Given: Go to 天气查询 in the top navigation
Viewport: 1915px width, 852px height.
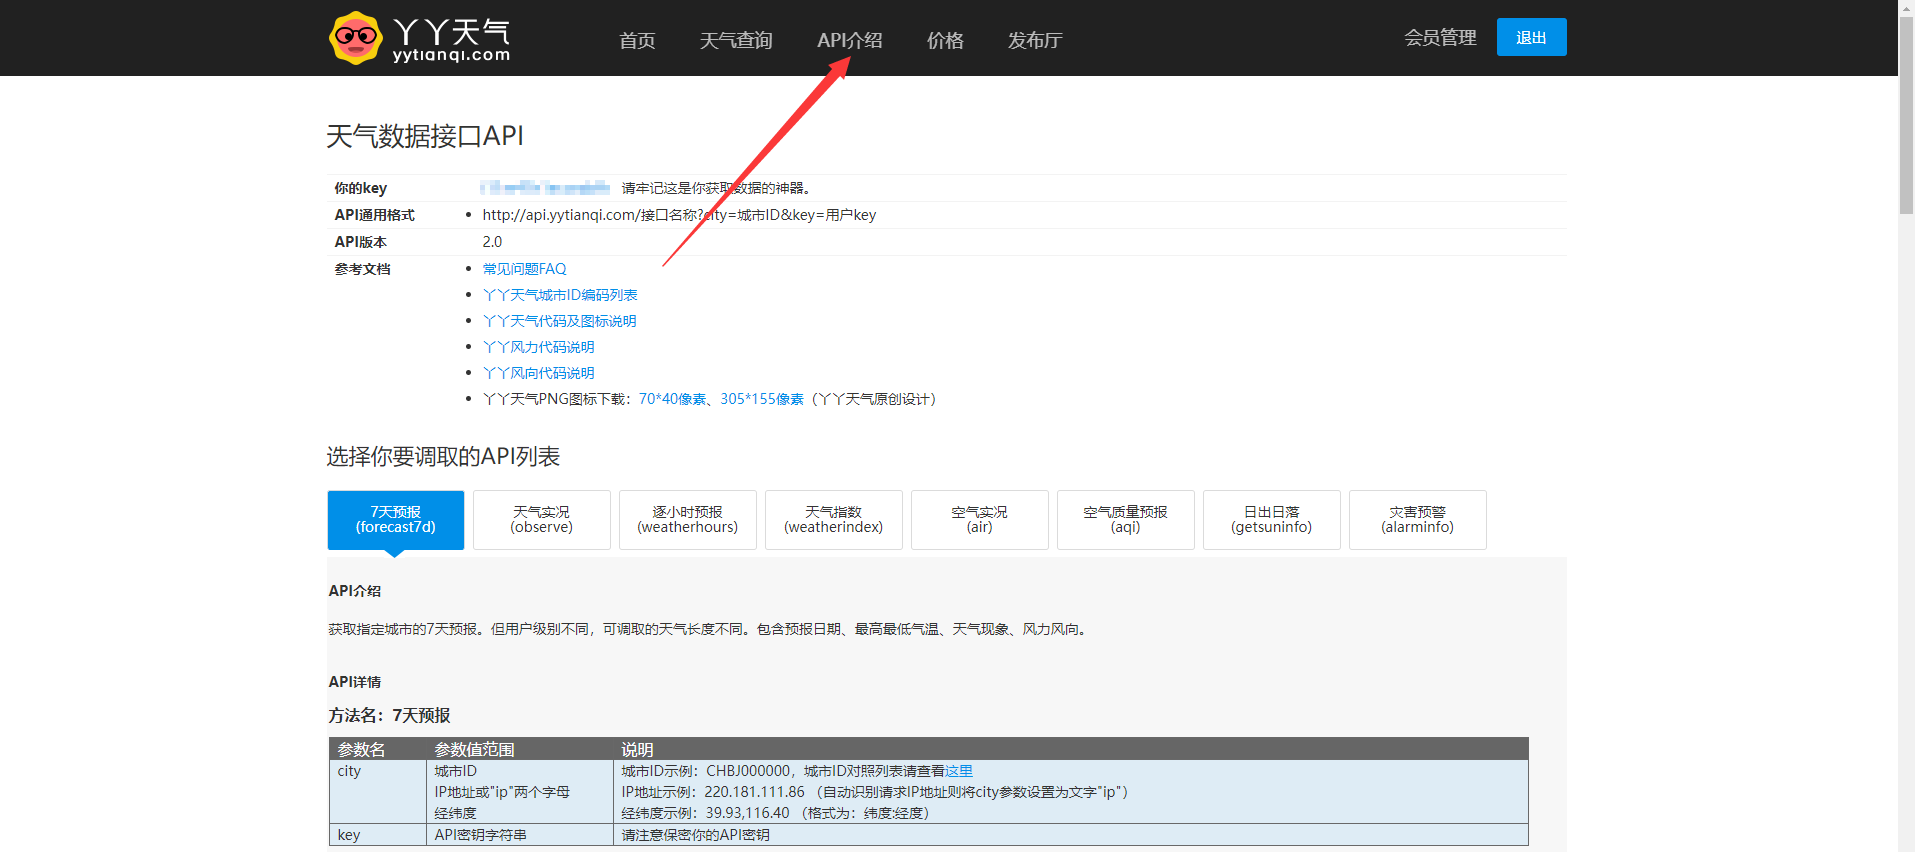Looking at the screenshot, I should pos(736,40).
